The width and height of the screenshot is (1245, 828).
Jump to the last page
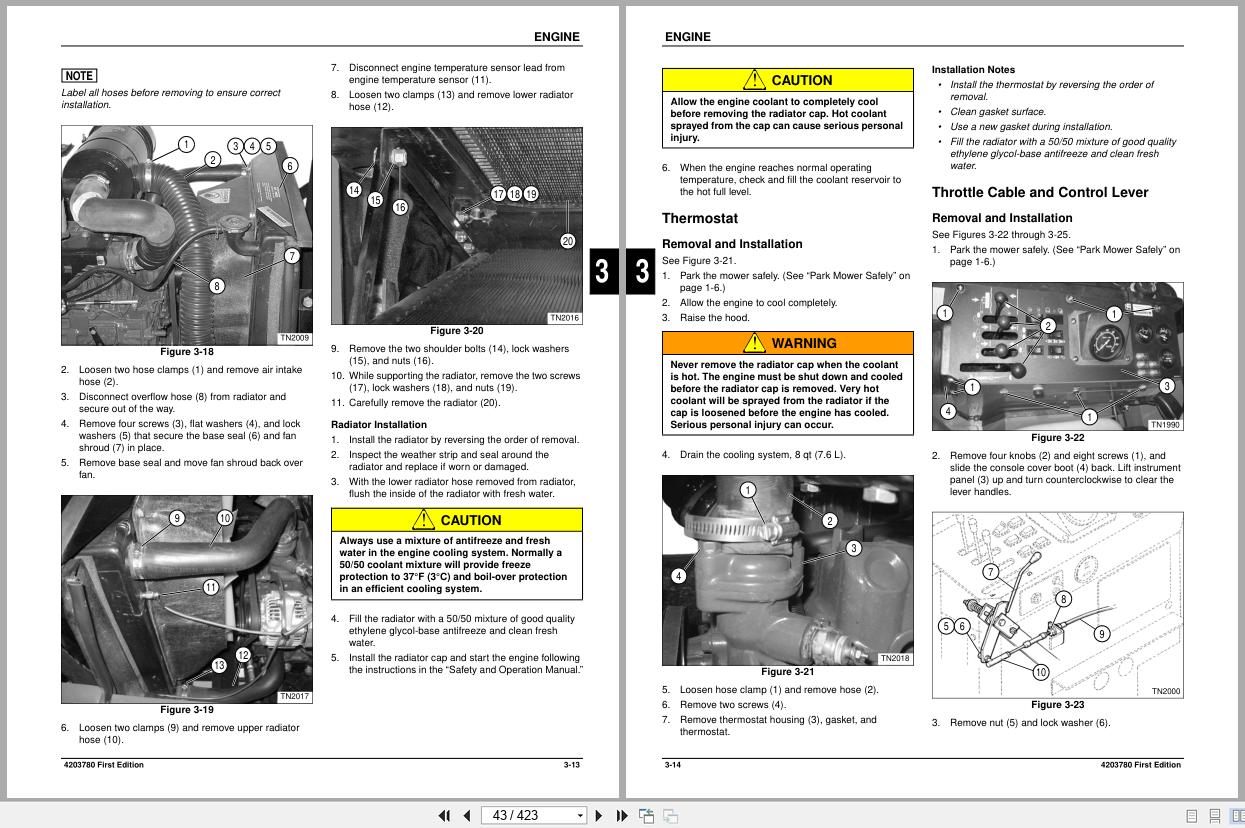point(621,816)
